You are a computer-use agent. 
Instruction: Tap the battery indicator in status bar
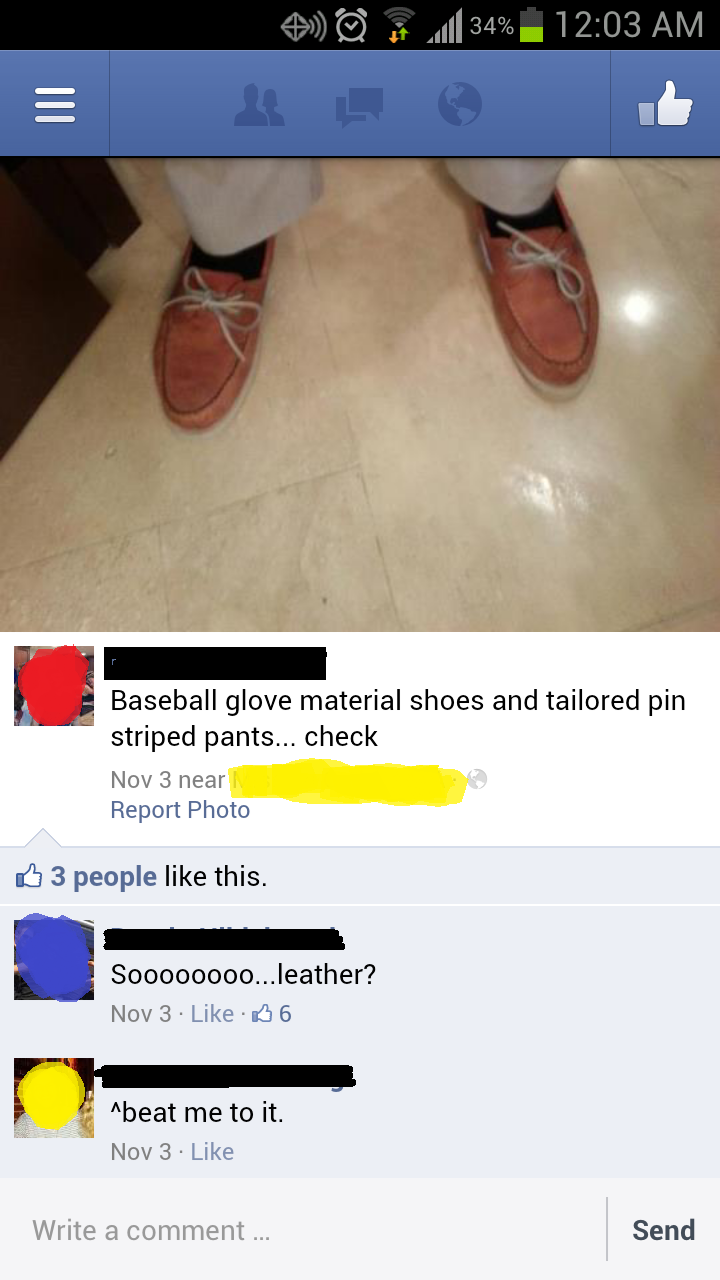tap(532, 24)
